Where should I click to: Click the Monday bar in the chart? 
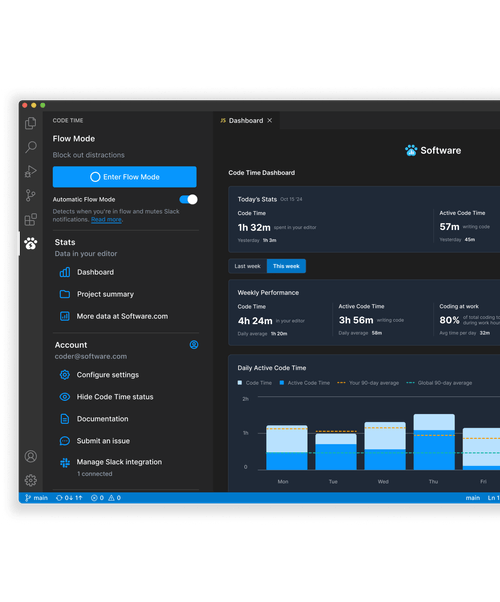coord(287,447)
